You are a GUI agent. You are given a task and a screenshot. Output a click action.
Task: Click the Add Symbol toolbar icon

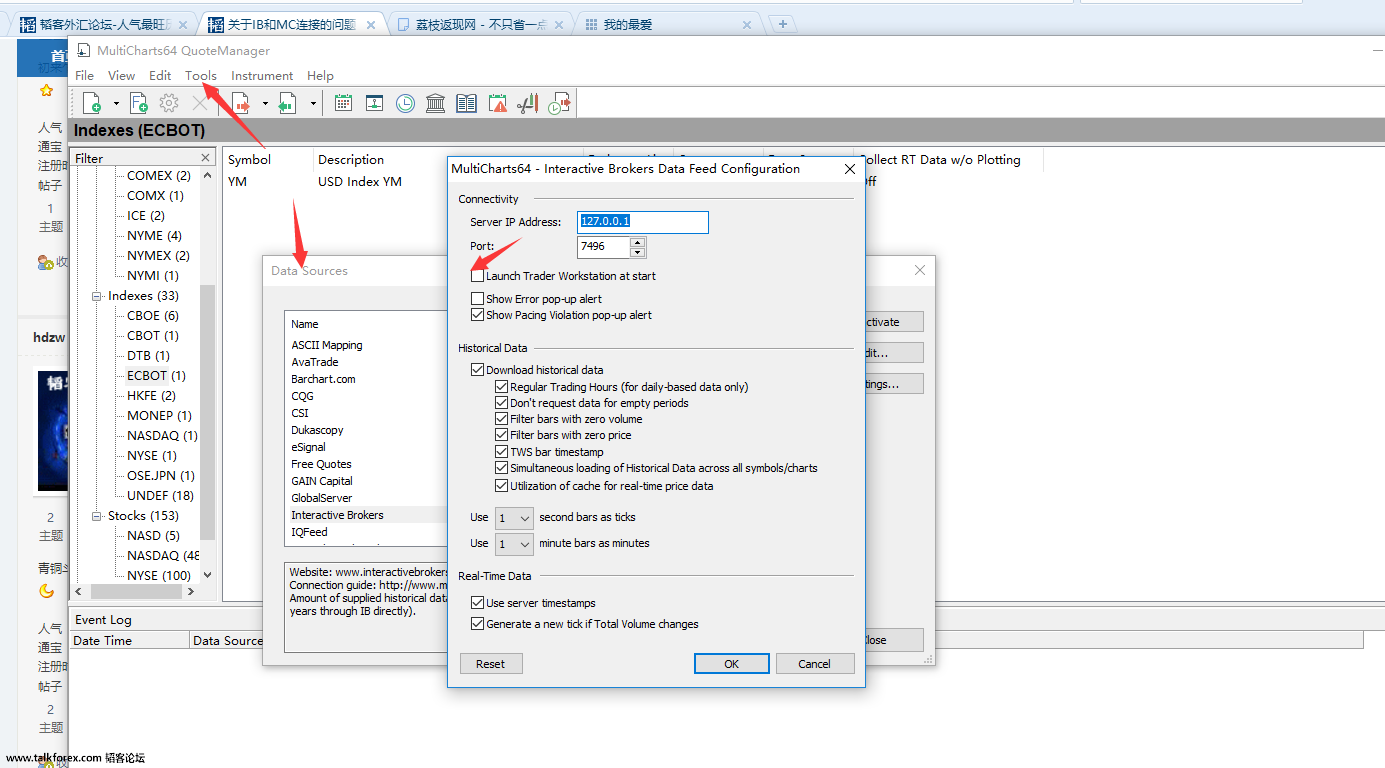92,102
